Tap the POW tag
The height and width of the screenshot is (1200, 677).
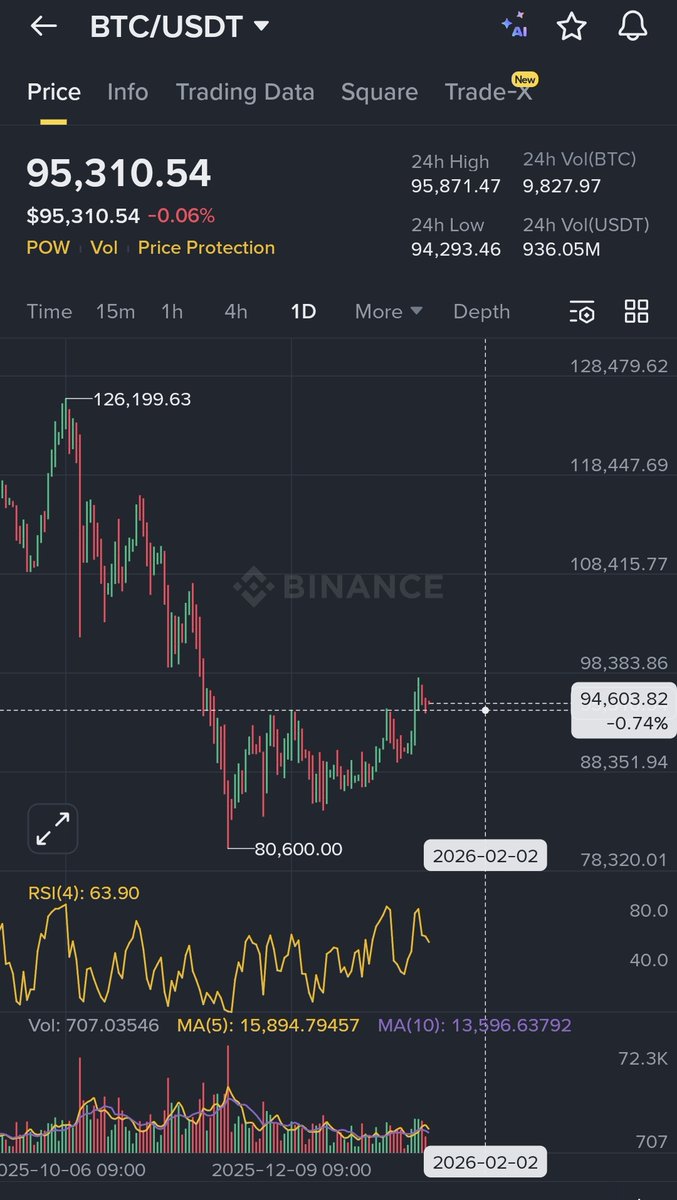click(x=48, y=248)
